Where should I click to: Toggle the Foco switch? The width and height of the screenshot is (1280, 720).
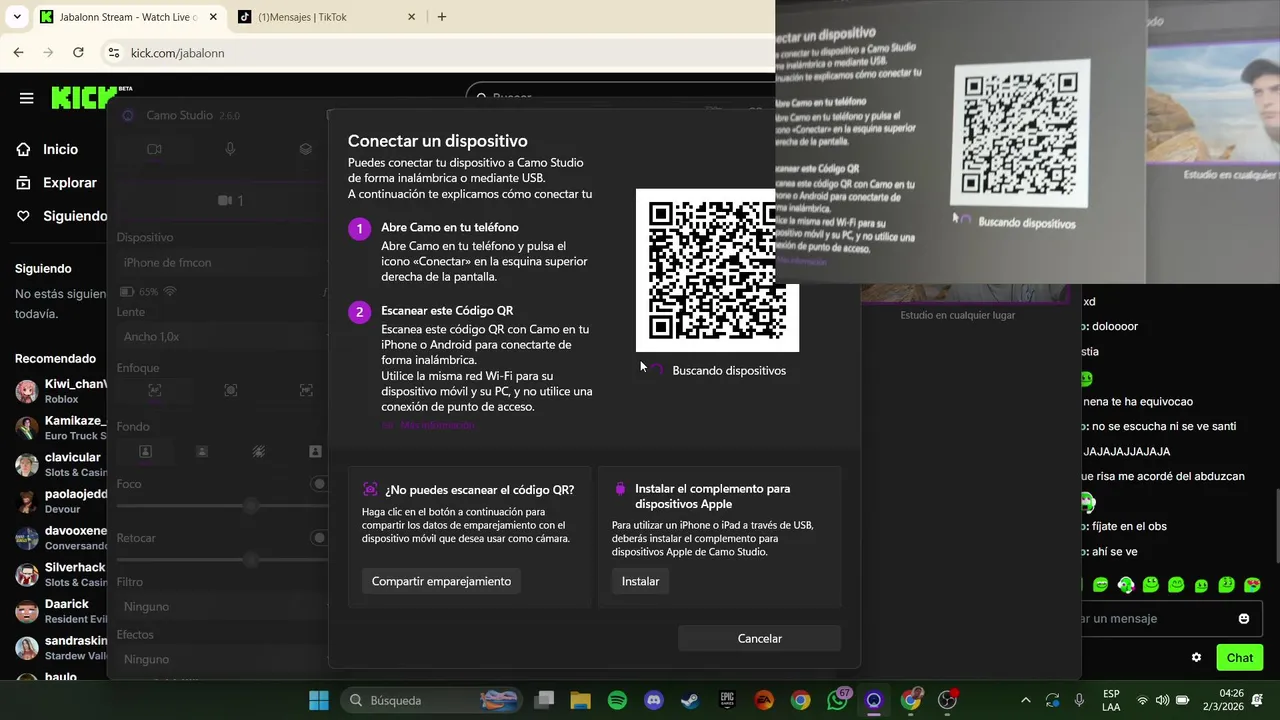pos(319,484)
